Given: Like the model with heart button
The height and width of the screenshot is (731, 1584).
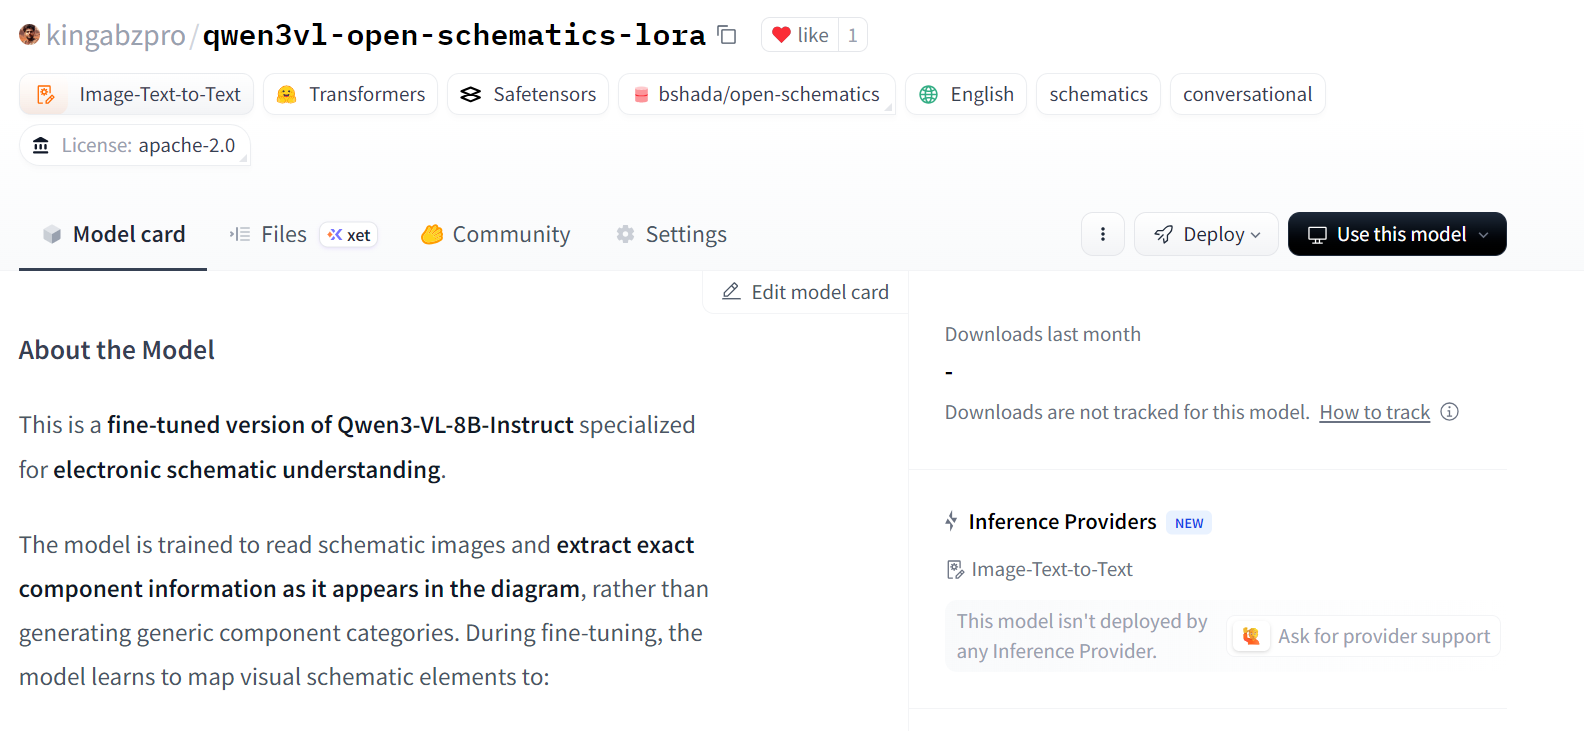Looking at the screenshot, I should click(800, 35).
